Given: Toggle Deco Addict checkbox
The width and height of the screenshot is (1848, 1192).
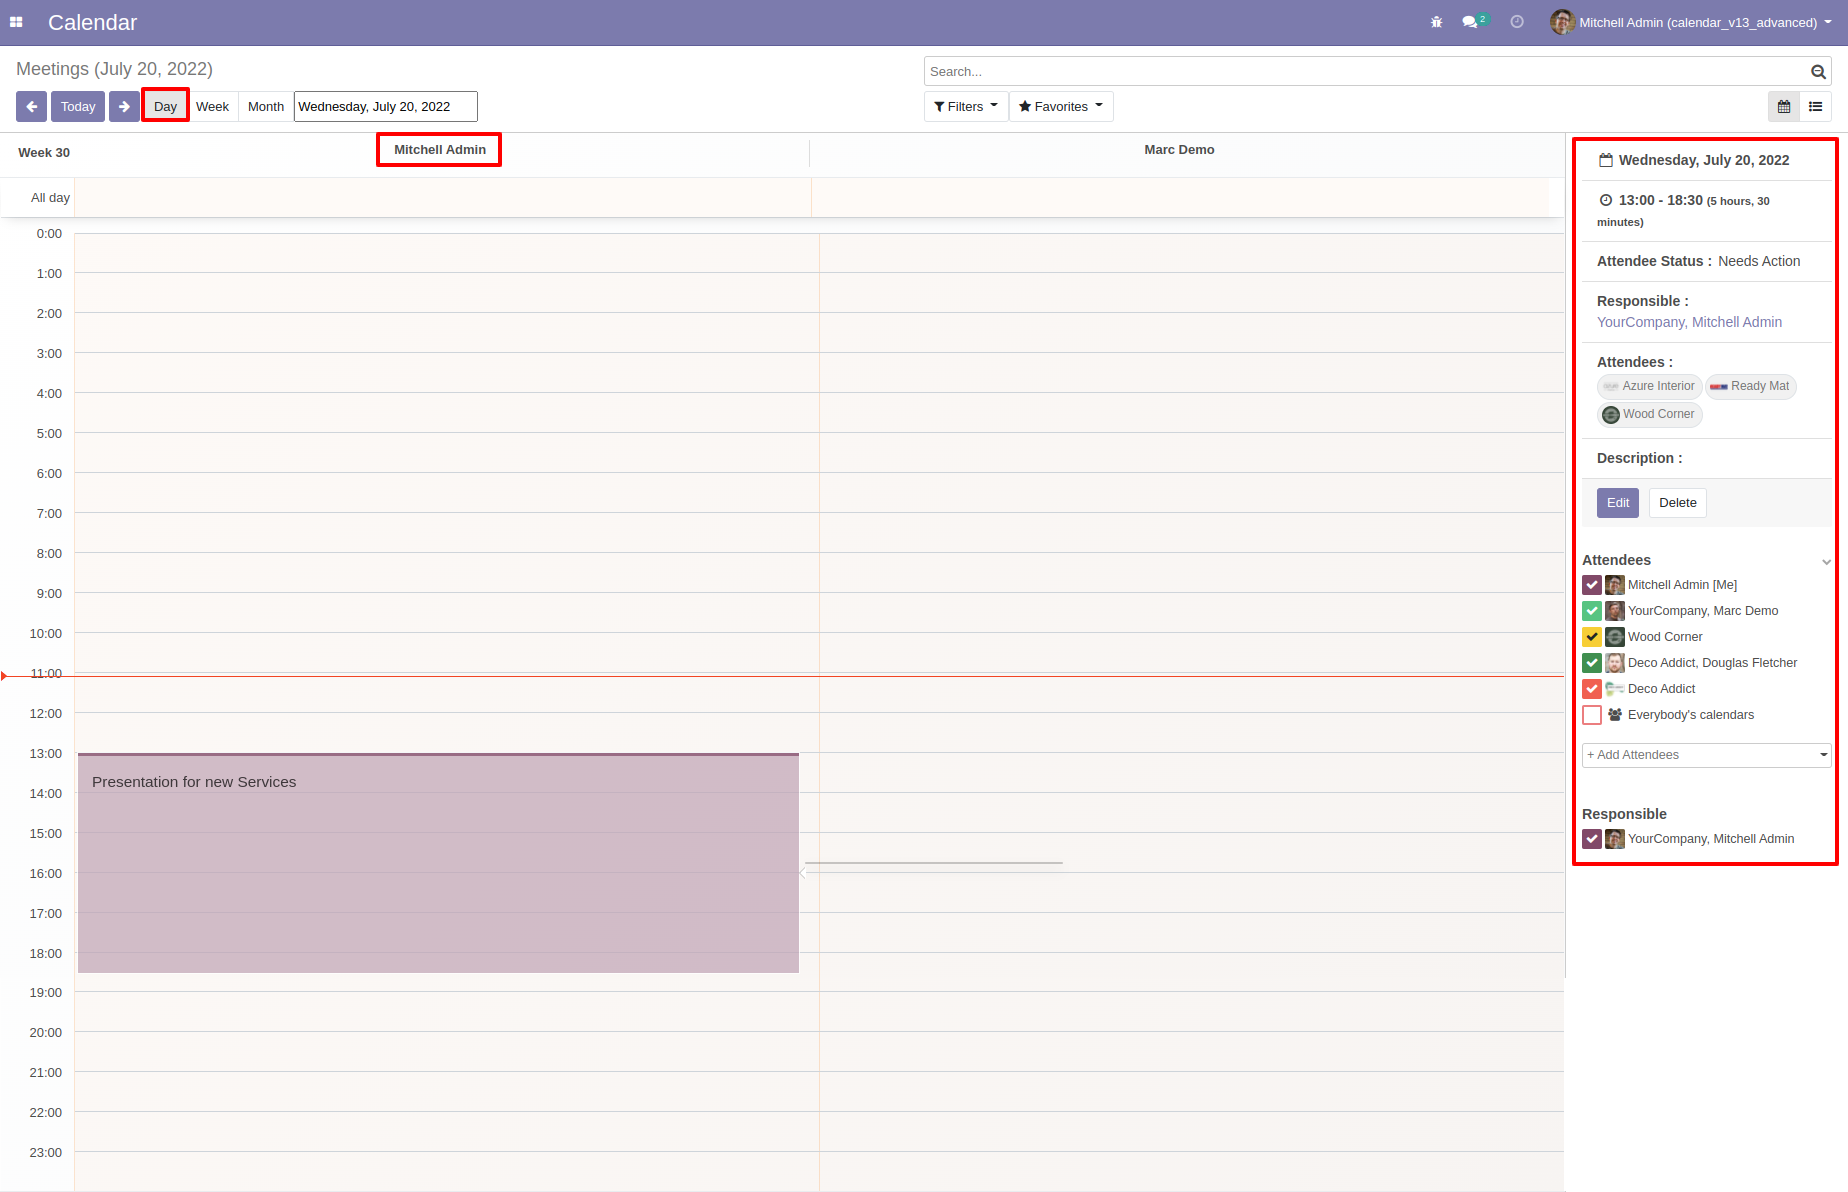Looking at the screenshot, I should tap(1592, 689).
